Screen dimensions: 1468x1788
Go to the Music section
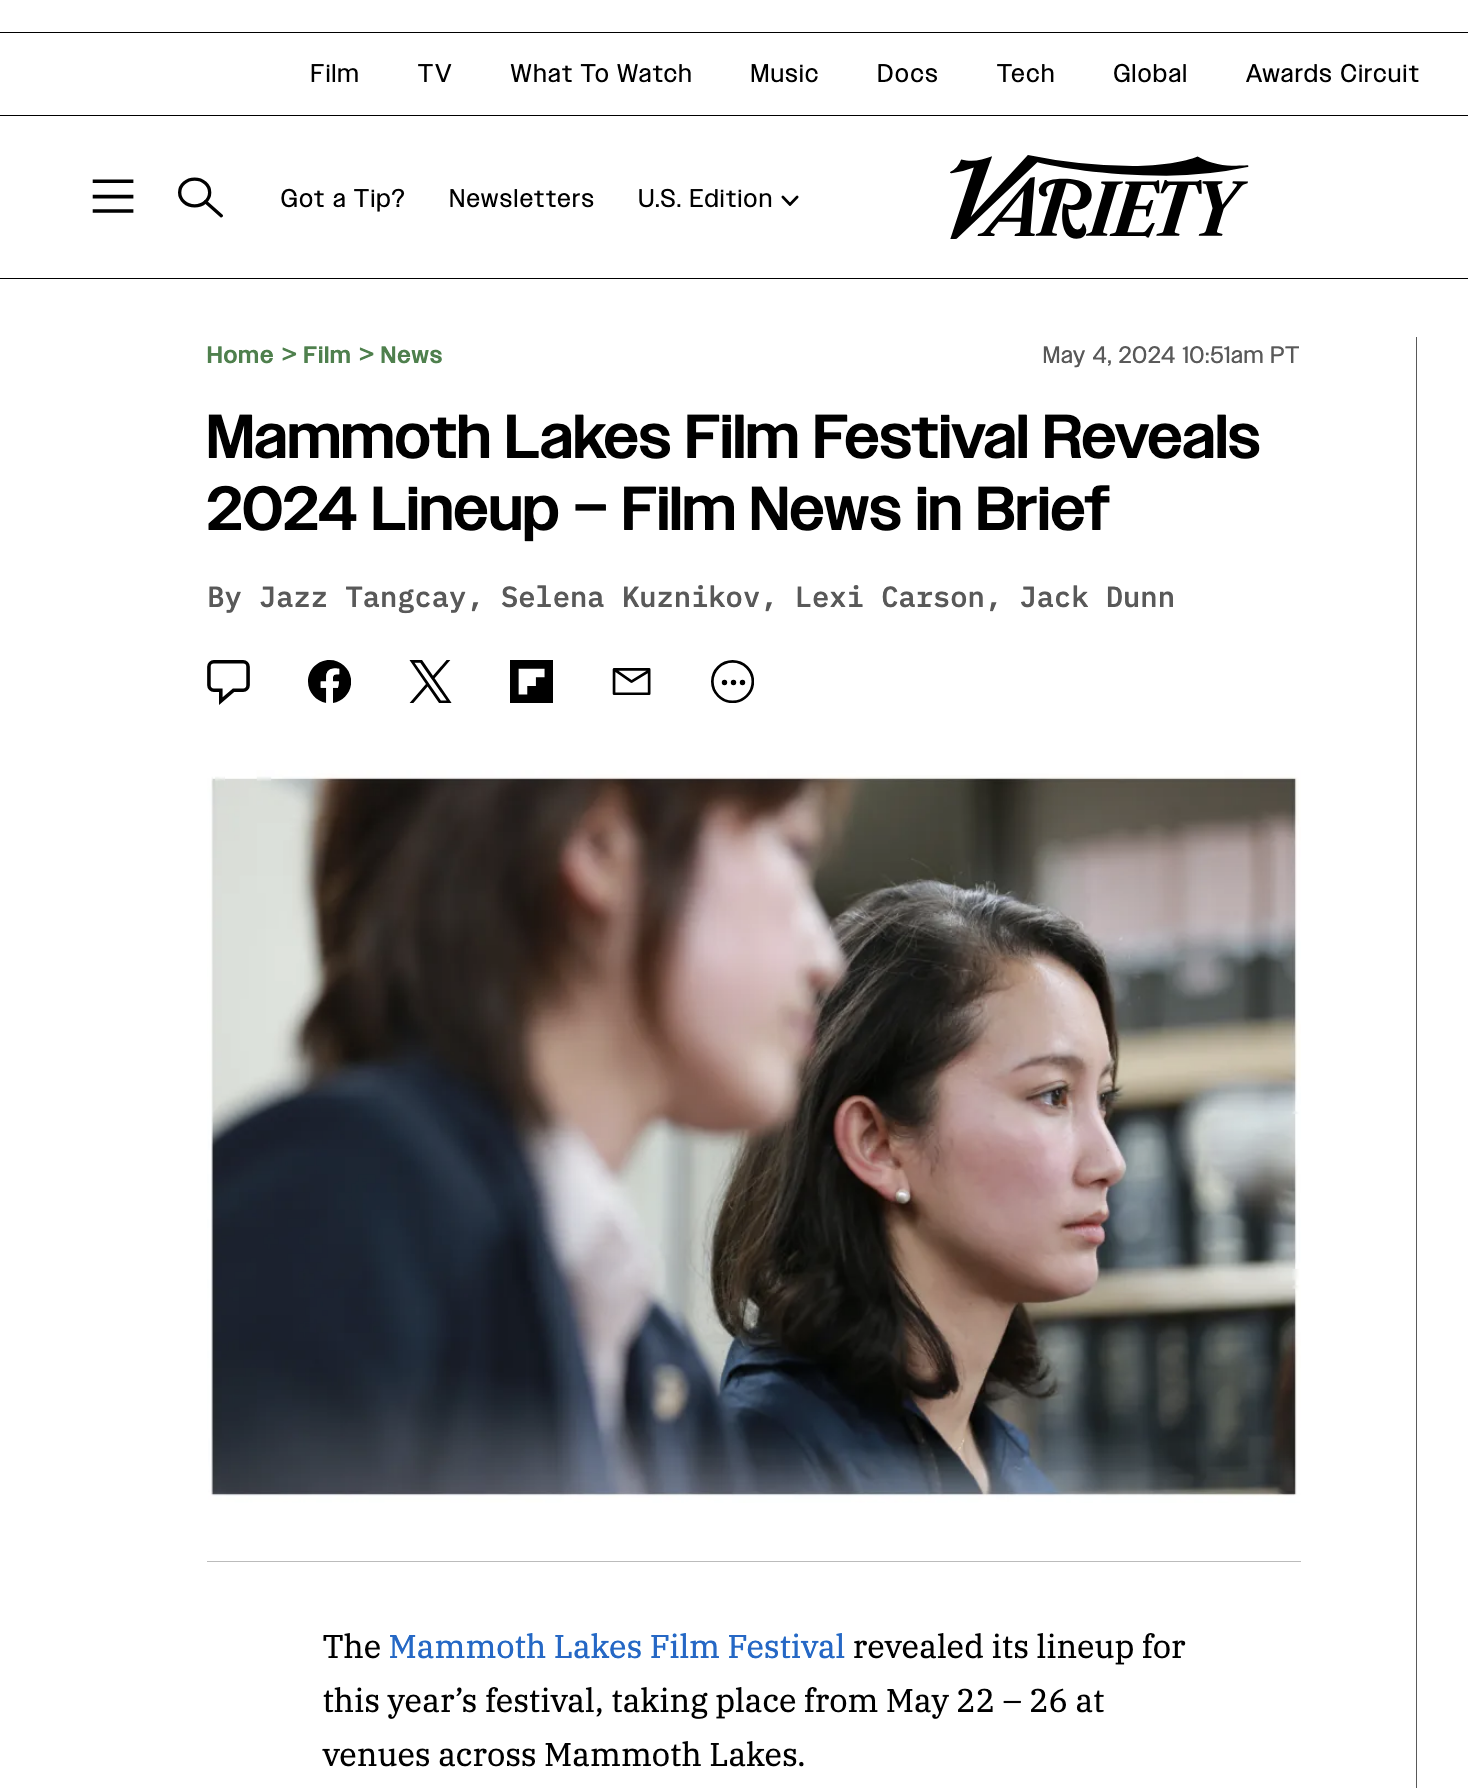tap(784, 73)
